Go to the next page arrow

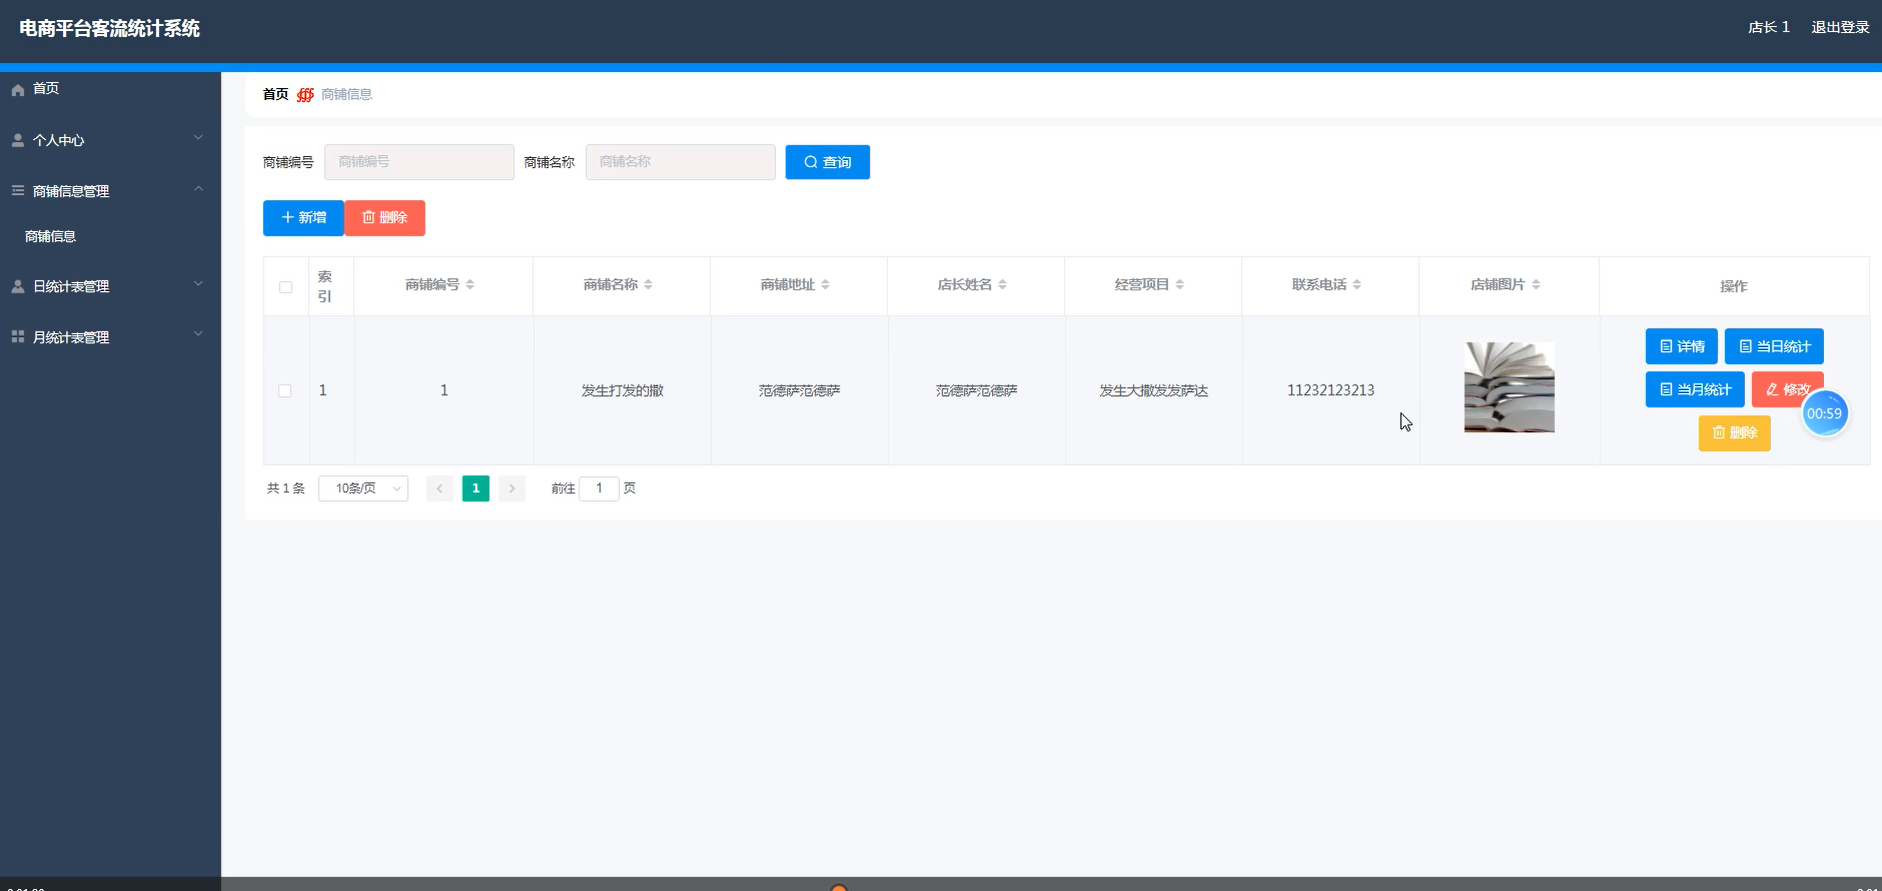pyautogui.click(x=512, y=488)
